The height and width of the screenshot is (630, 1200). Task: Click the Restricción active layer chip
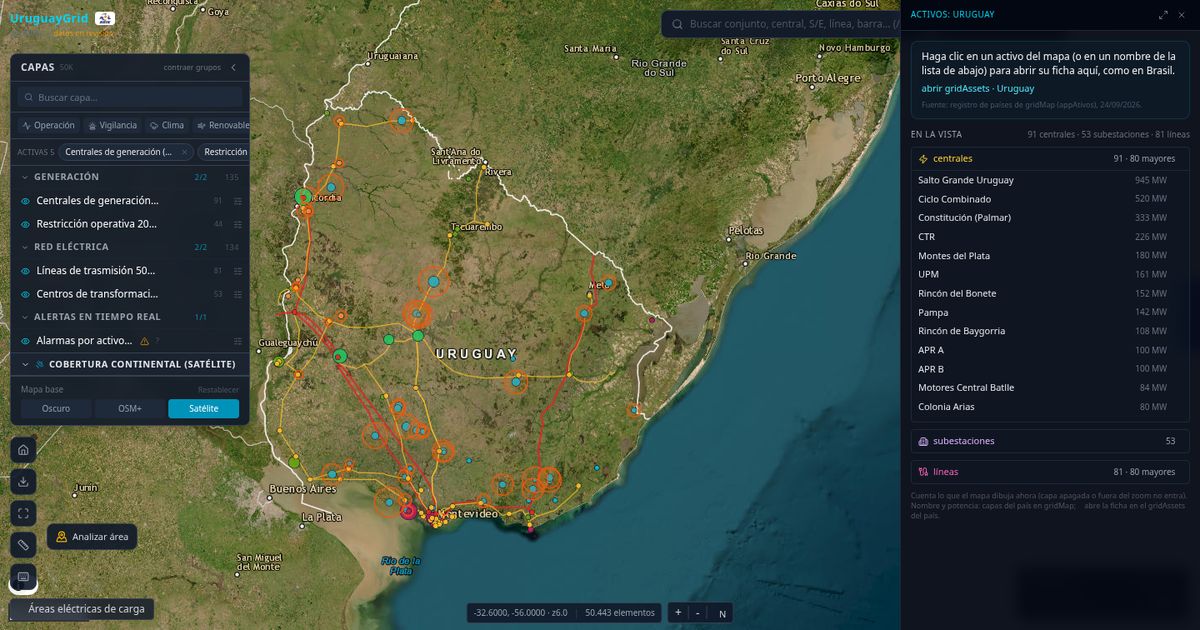point(222,152)
